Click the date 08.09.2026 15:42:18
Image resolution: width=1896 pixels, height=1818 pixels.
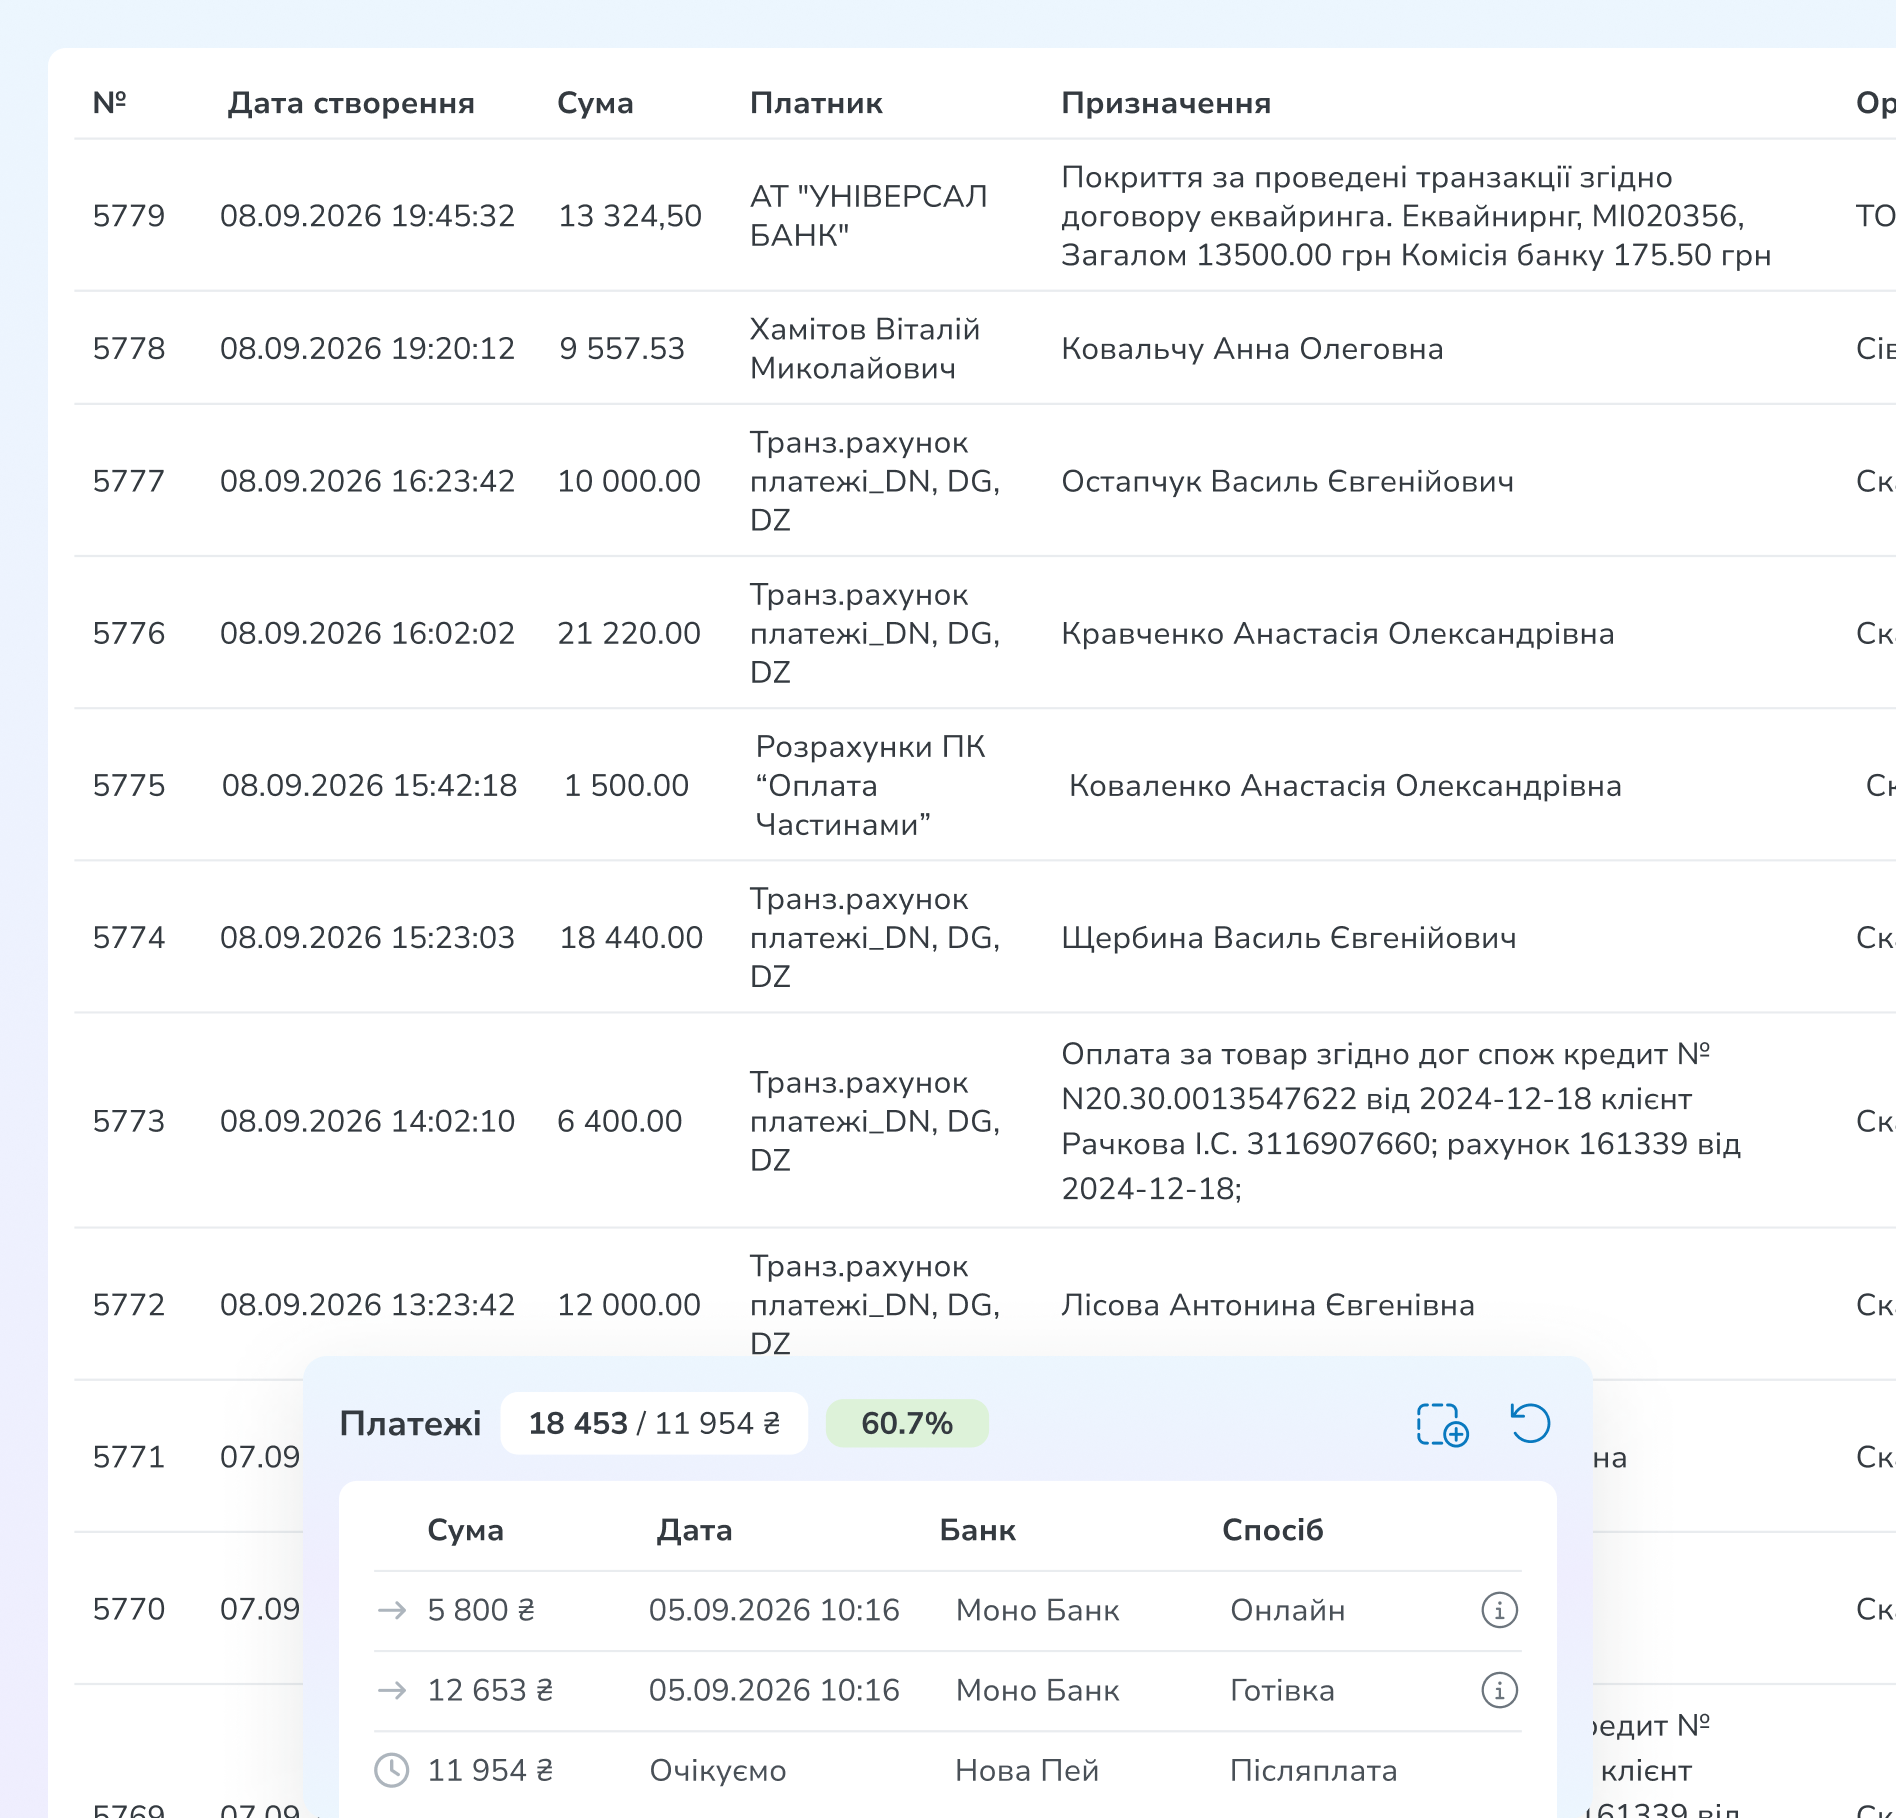click(x=369, y=785)
